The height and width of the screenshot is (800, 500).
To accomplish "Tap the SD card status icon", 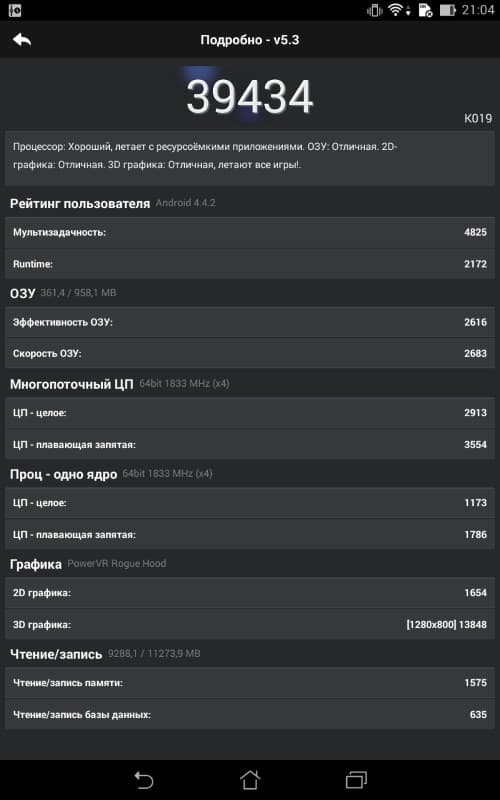I will (425, 10).
